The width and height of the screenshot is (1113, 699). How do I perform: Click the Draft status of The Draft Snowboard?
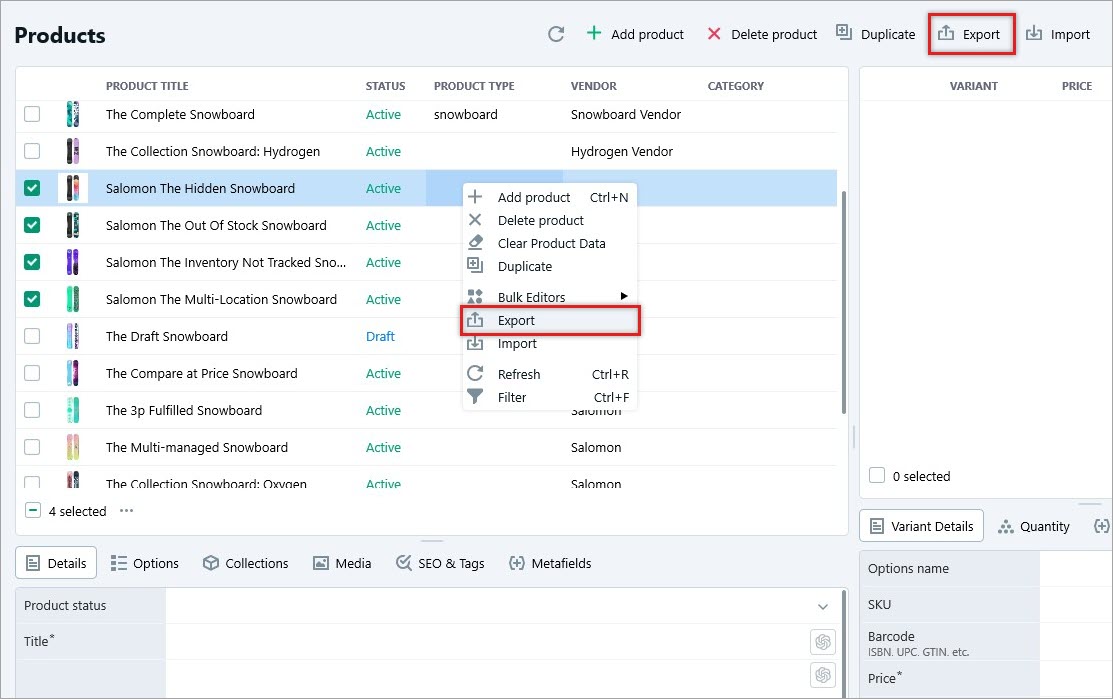pyautogui.click(x=380, y=336)
